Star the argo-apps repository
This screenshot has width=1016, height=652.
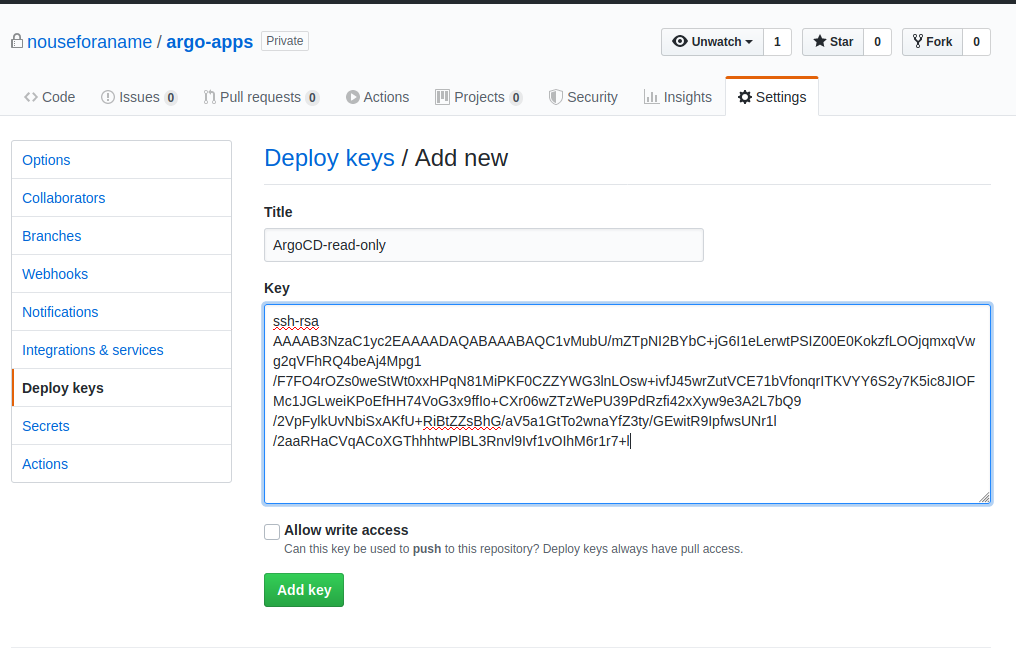833,42
